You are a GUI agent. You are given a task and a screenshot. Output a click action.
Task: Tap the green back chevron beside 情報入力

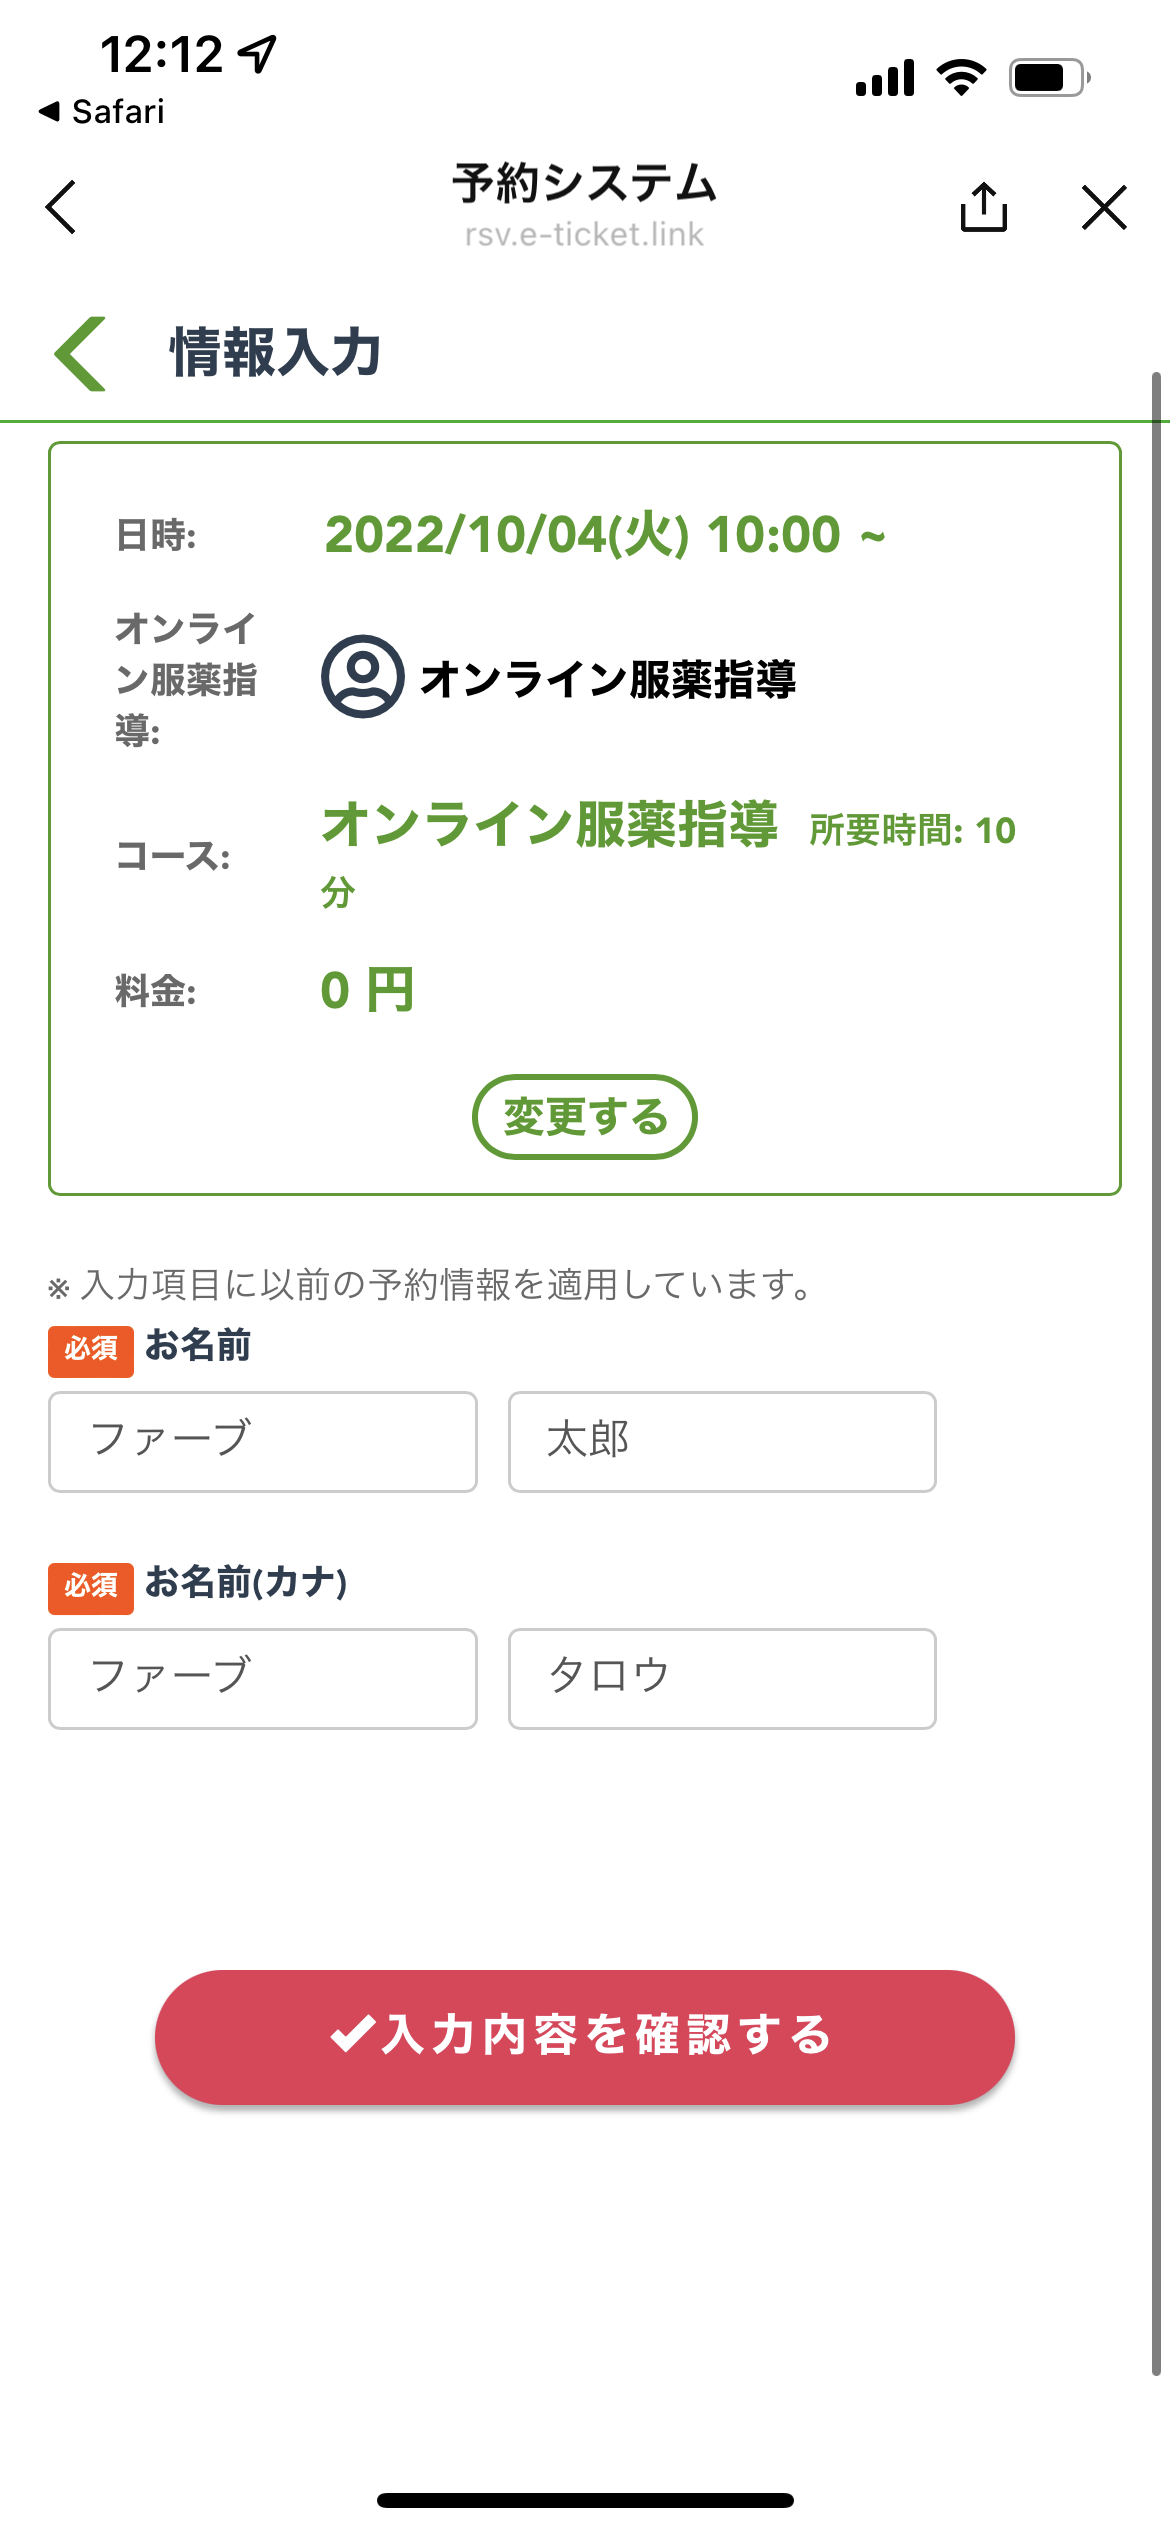81,354
